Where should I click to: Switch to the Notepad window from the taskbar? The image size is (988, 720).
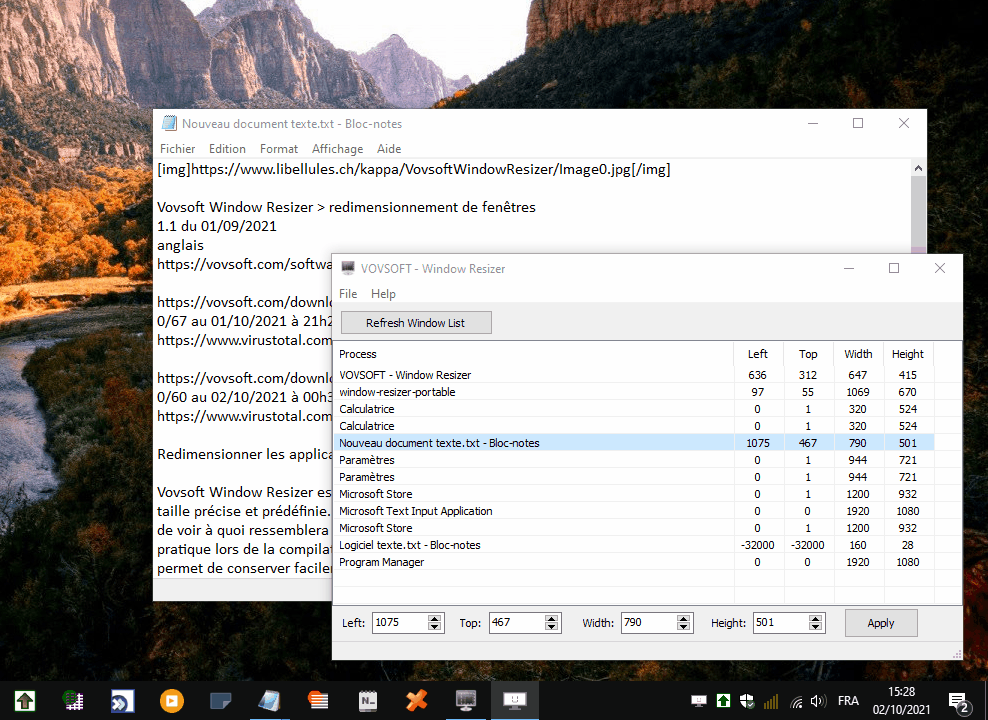pos(270,700)
